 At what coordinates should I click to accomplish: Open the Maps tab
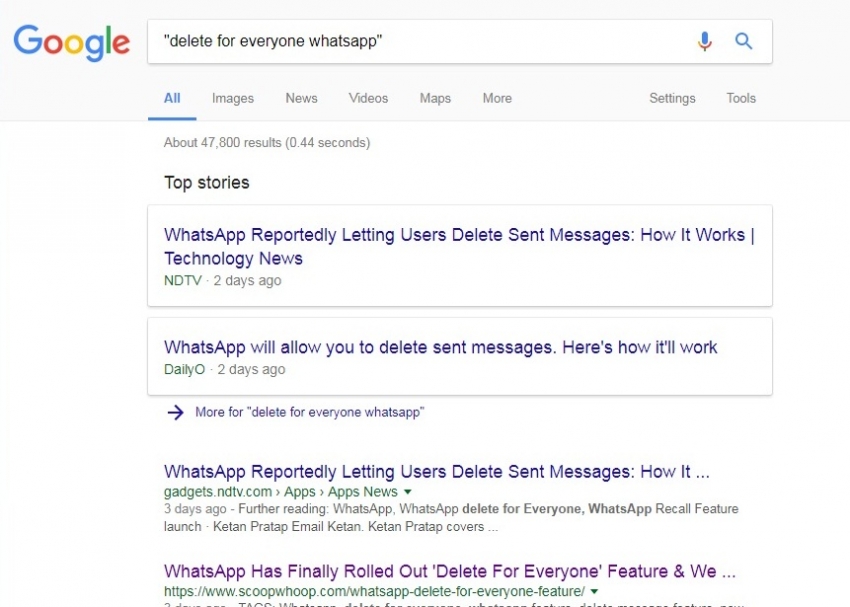(x=435, y=98)
